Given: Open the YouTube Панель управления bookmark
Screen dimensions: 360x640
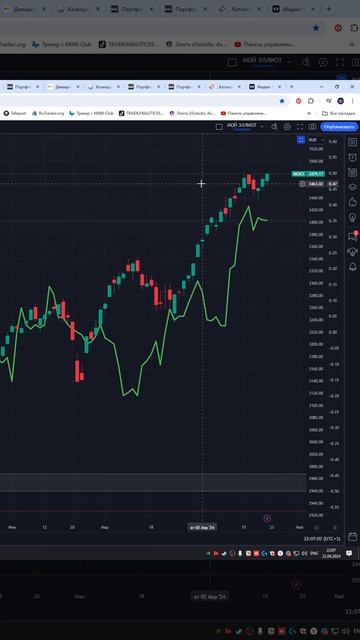Looking at the screenshot, I should click(x=244, y=113).
